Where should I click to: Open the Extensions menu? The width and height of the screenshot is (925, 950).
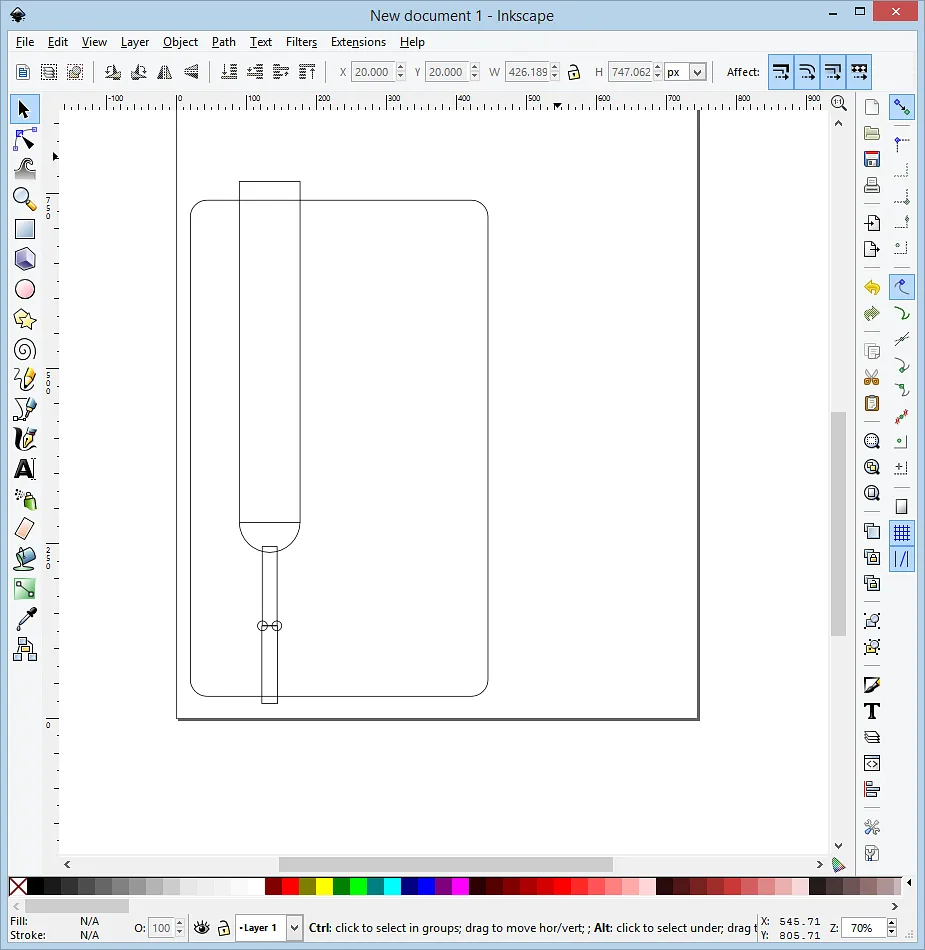(x=358, y=42)
